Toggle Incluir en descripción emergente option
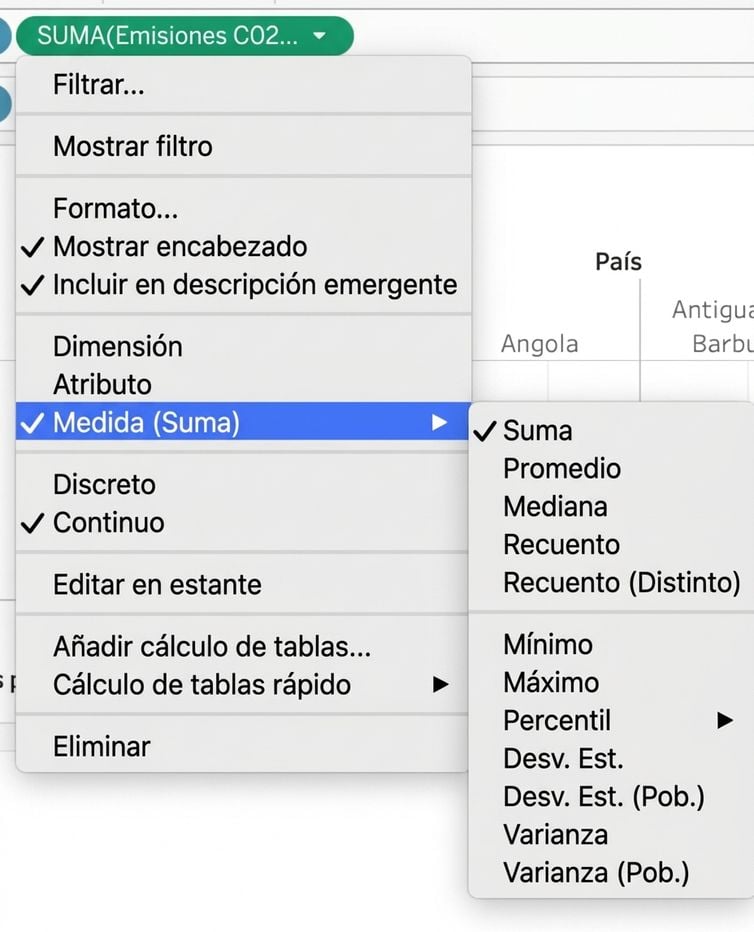Viewport: 754px width, 932px height. 243,284
